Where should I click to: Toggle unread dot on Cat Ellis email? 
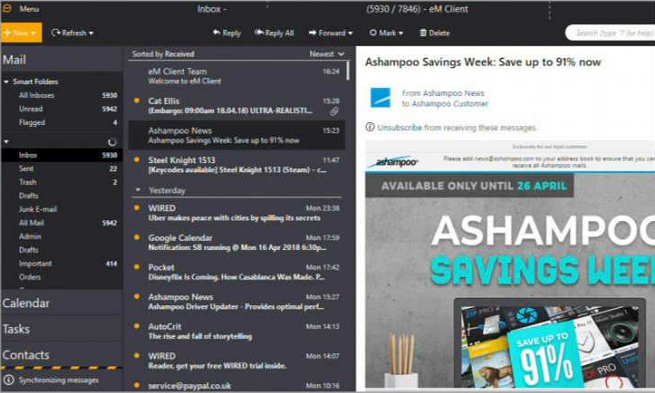click(136, 100)
